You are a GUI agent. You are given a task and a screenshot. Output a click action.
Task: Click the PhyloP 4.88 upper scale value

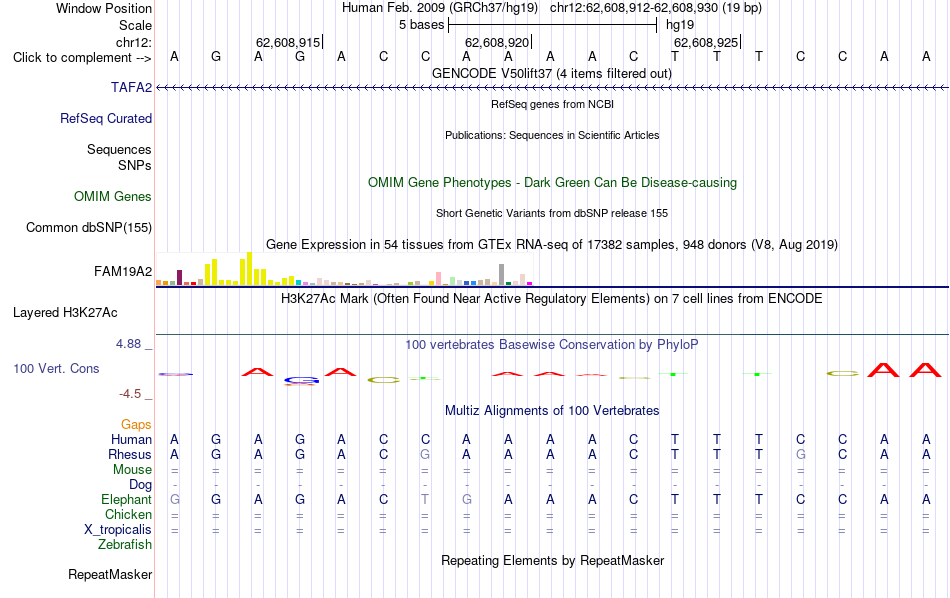pyautogui.click(x=128, y=344)
